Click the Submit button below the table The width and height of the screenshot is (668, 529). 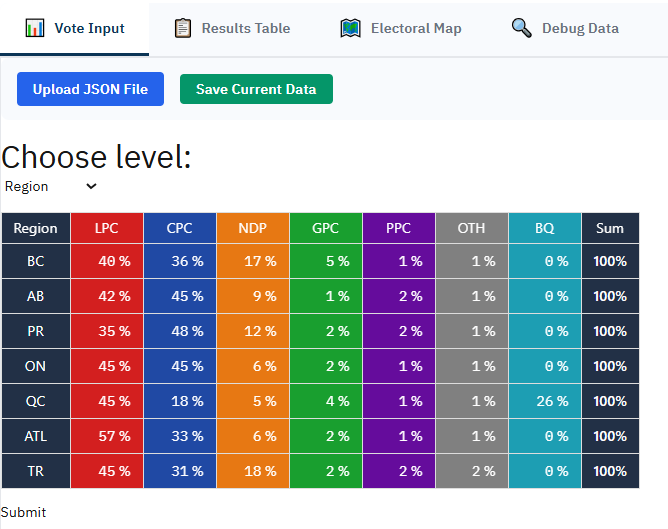pos(23,512)
